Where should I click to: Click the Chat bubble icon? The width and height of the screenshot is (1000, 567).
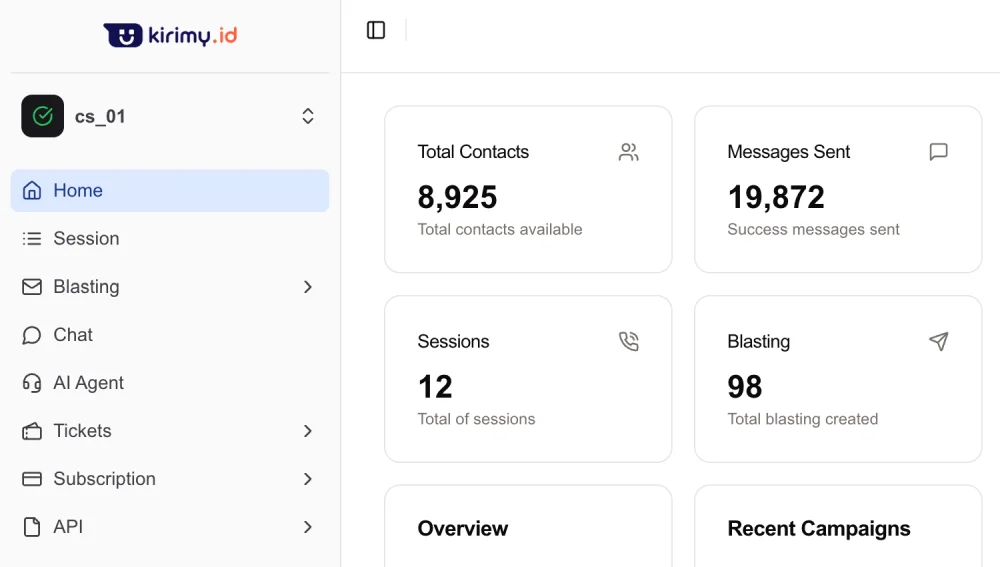pyautogui.click(x=32, y=335)
